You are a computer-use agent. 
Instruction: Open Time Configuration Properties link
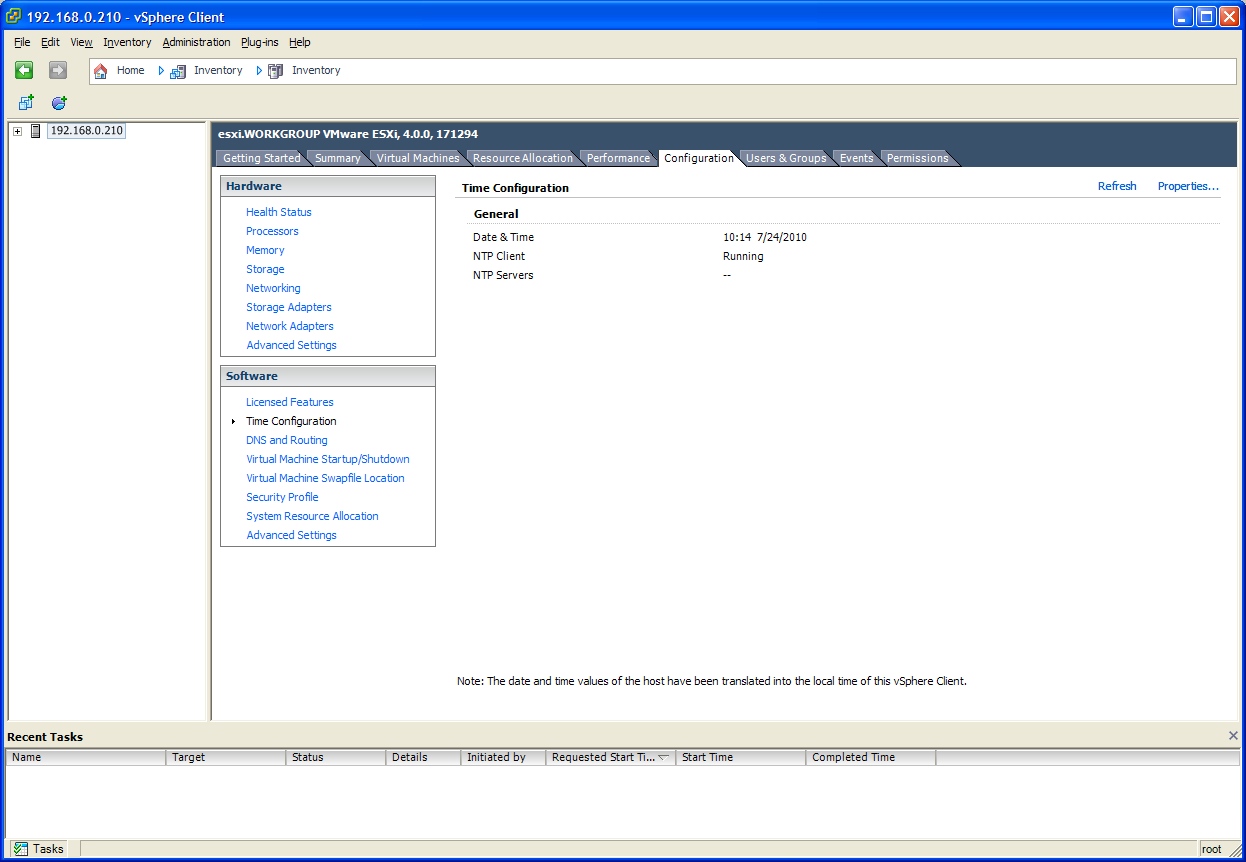pos(1188,186)
